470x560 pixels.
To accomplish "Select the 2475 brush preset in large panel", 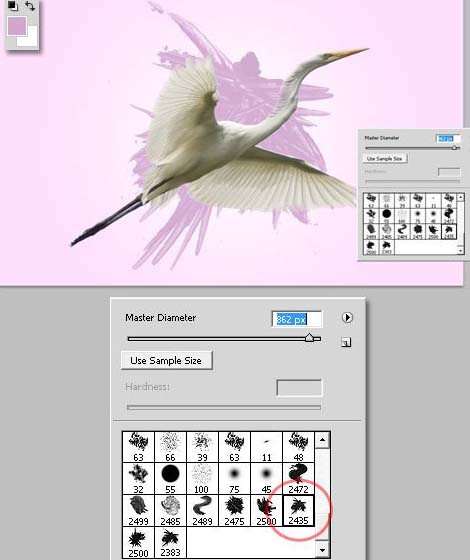I will click(234, 510).
